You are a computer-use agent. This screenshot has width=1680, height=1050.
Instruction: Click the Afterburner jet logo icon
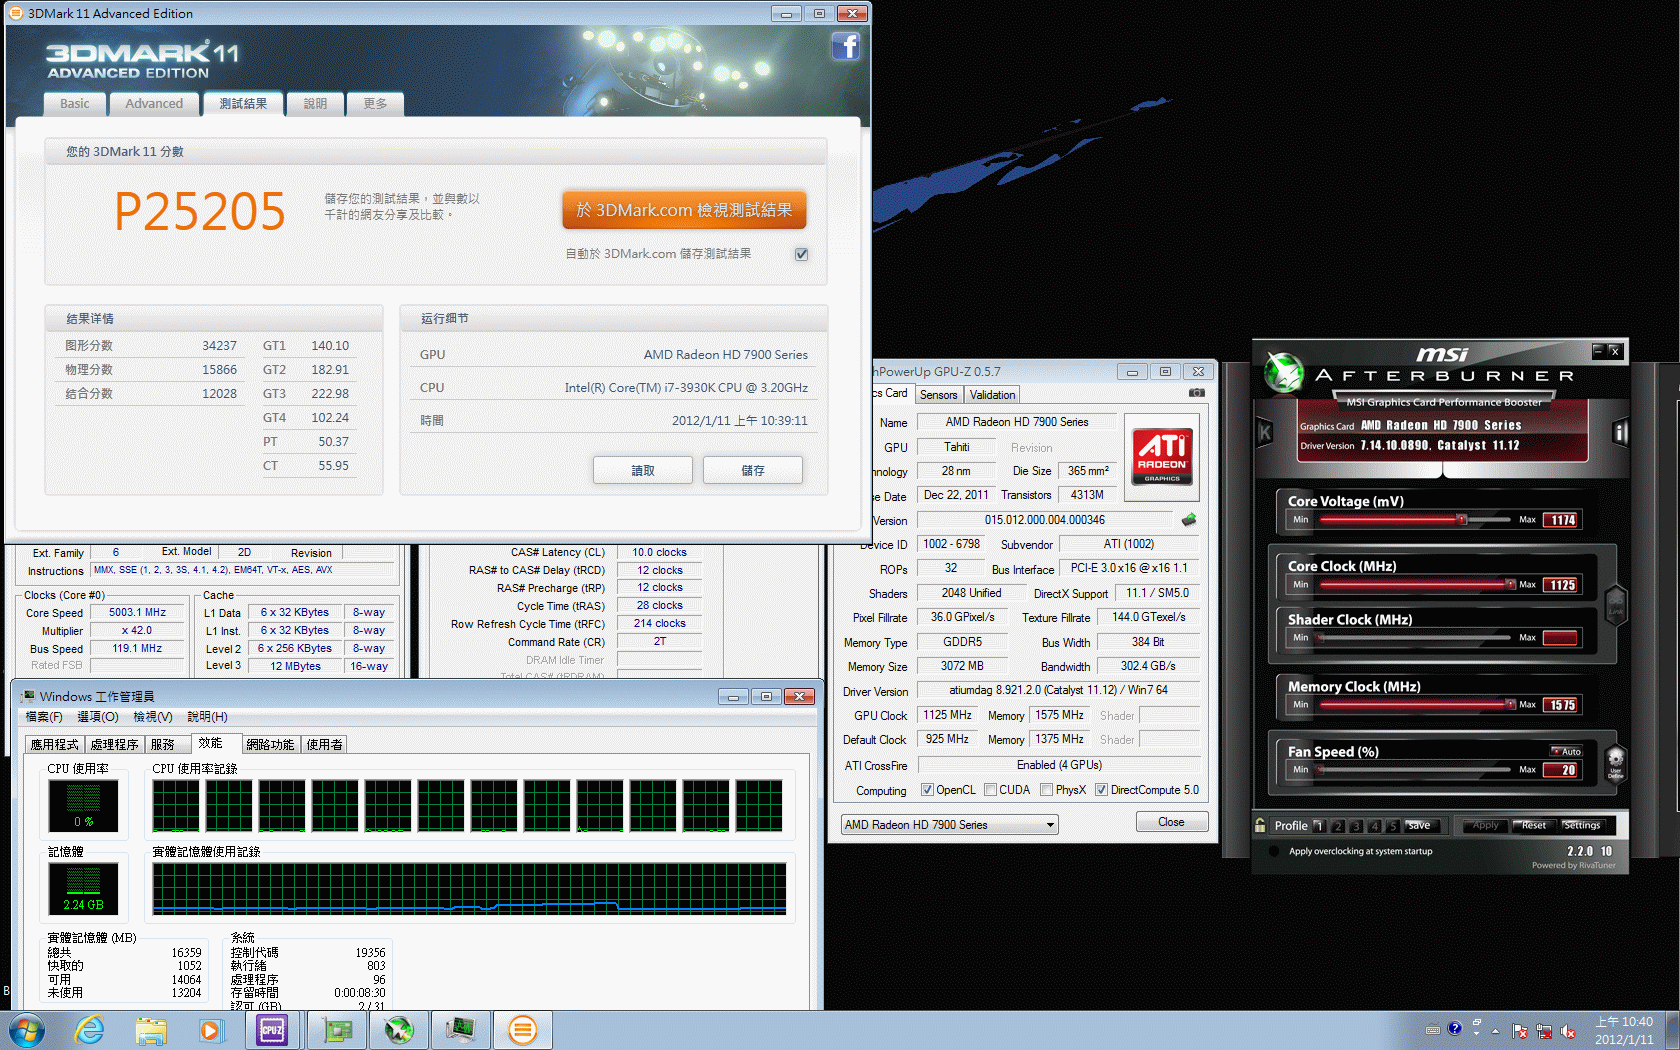[1284, 373]
